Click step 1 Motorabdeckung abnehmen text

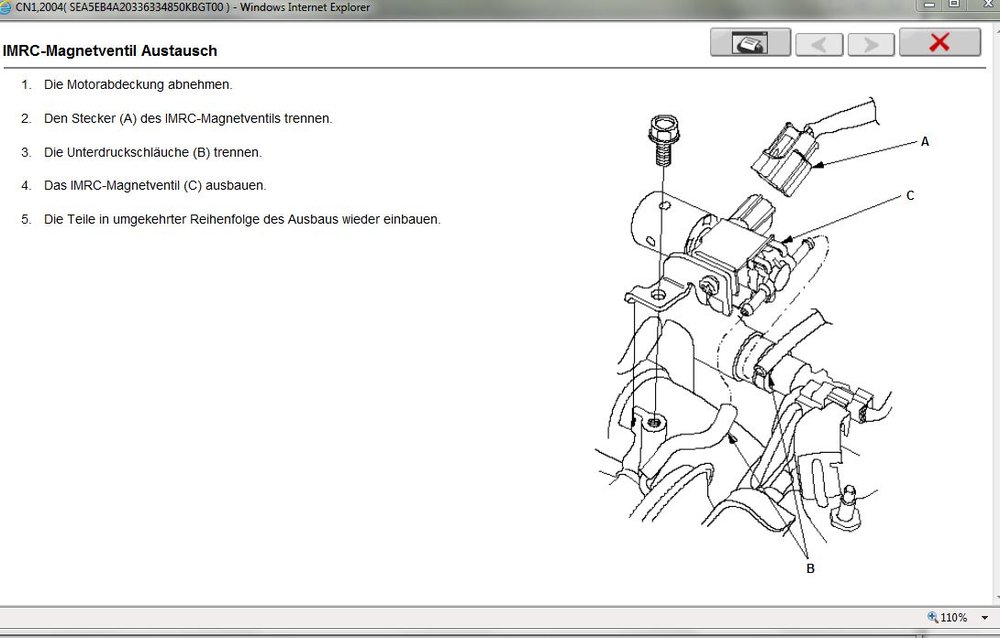point(138,85)
